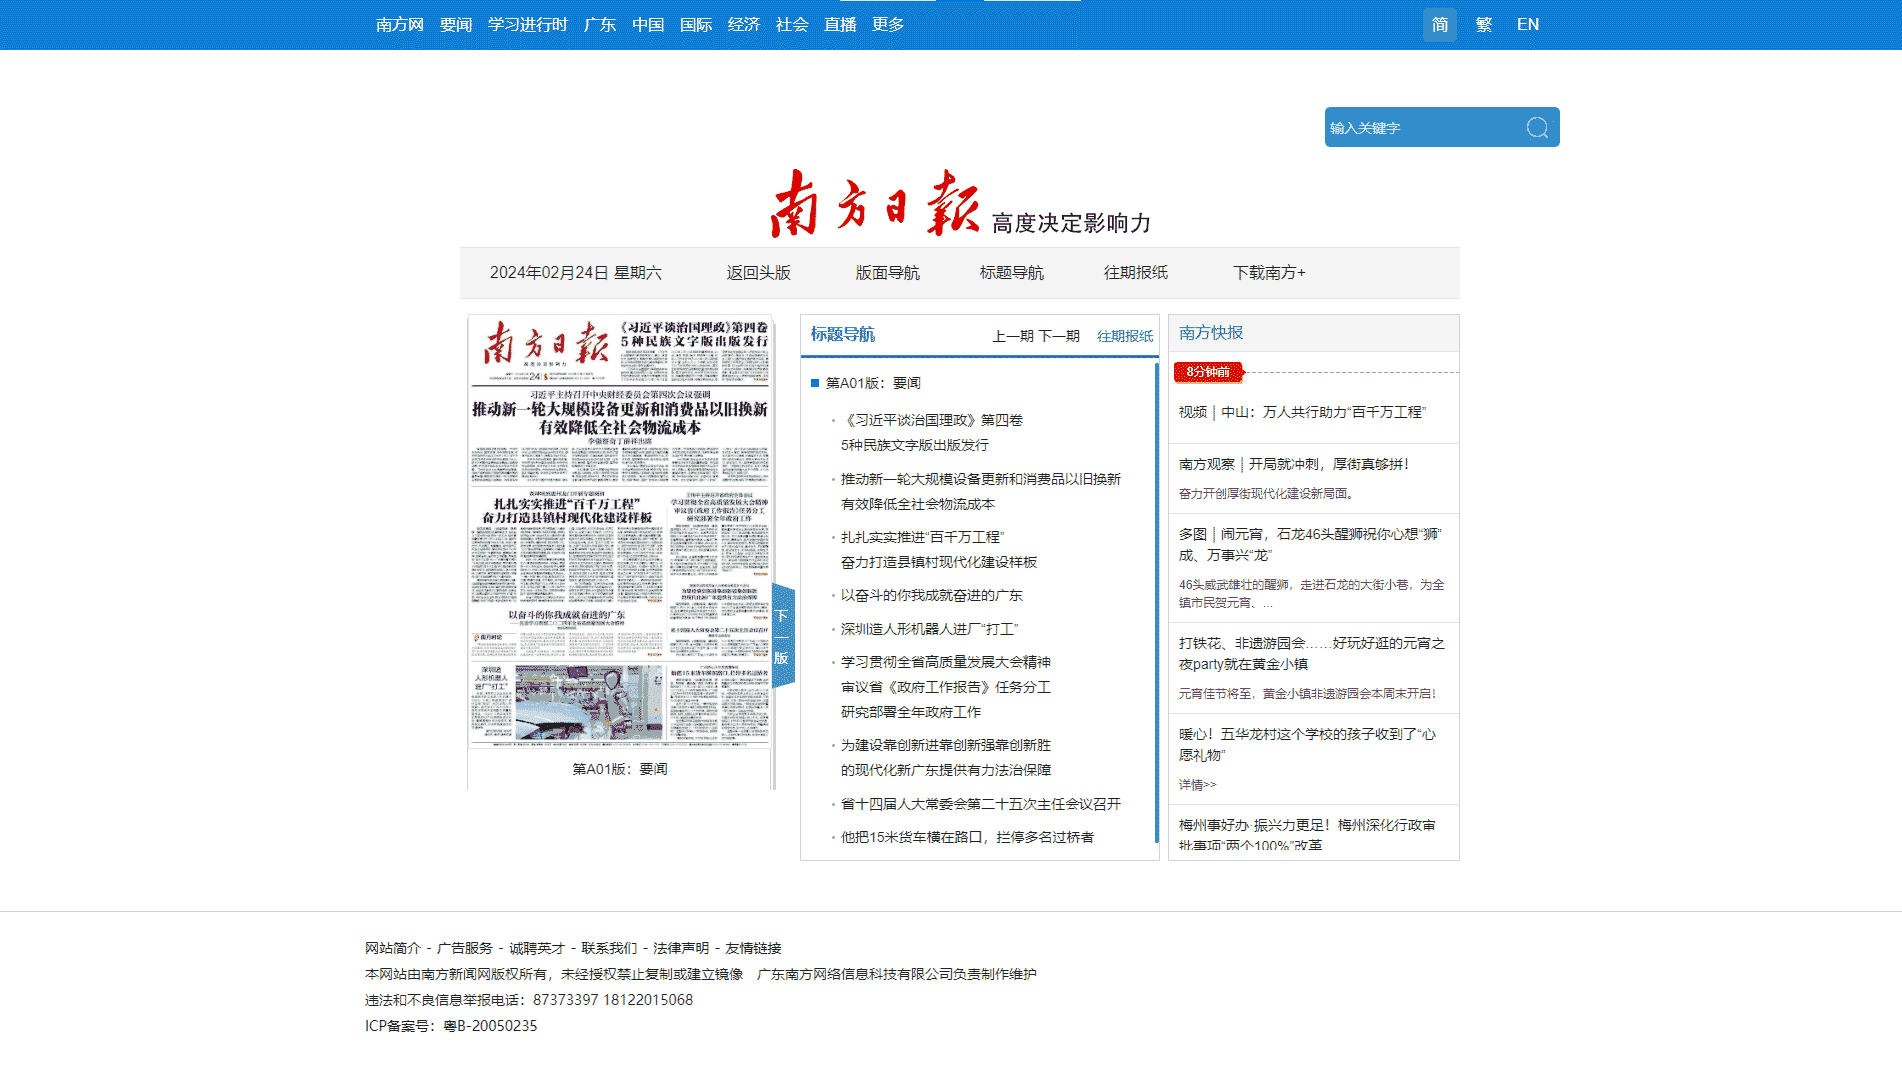The image size is (1902, 1080).
Task: Click the date 2024年02月24日 星期六
Action: tap(576, 272)
